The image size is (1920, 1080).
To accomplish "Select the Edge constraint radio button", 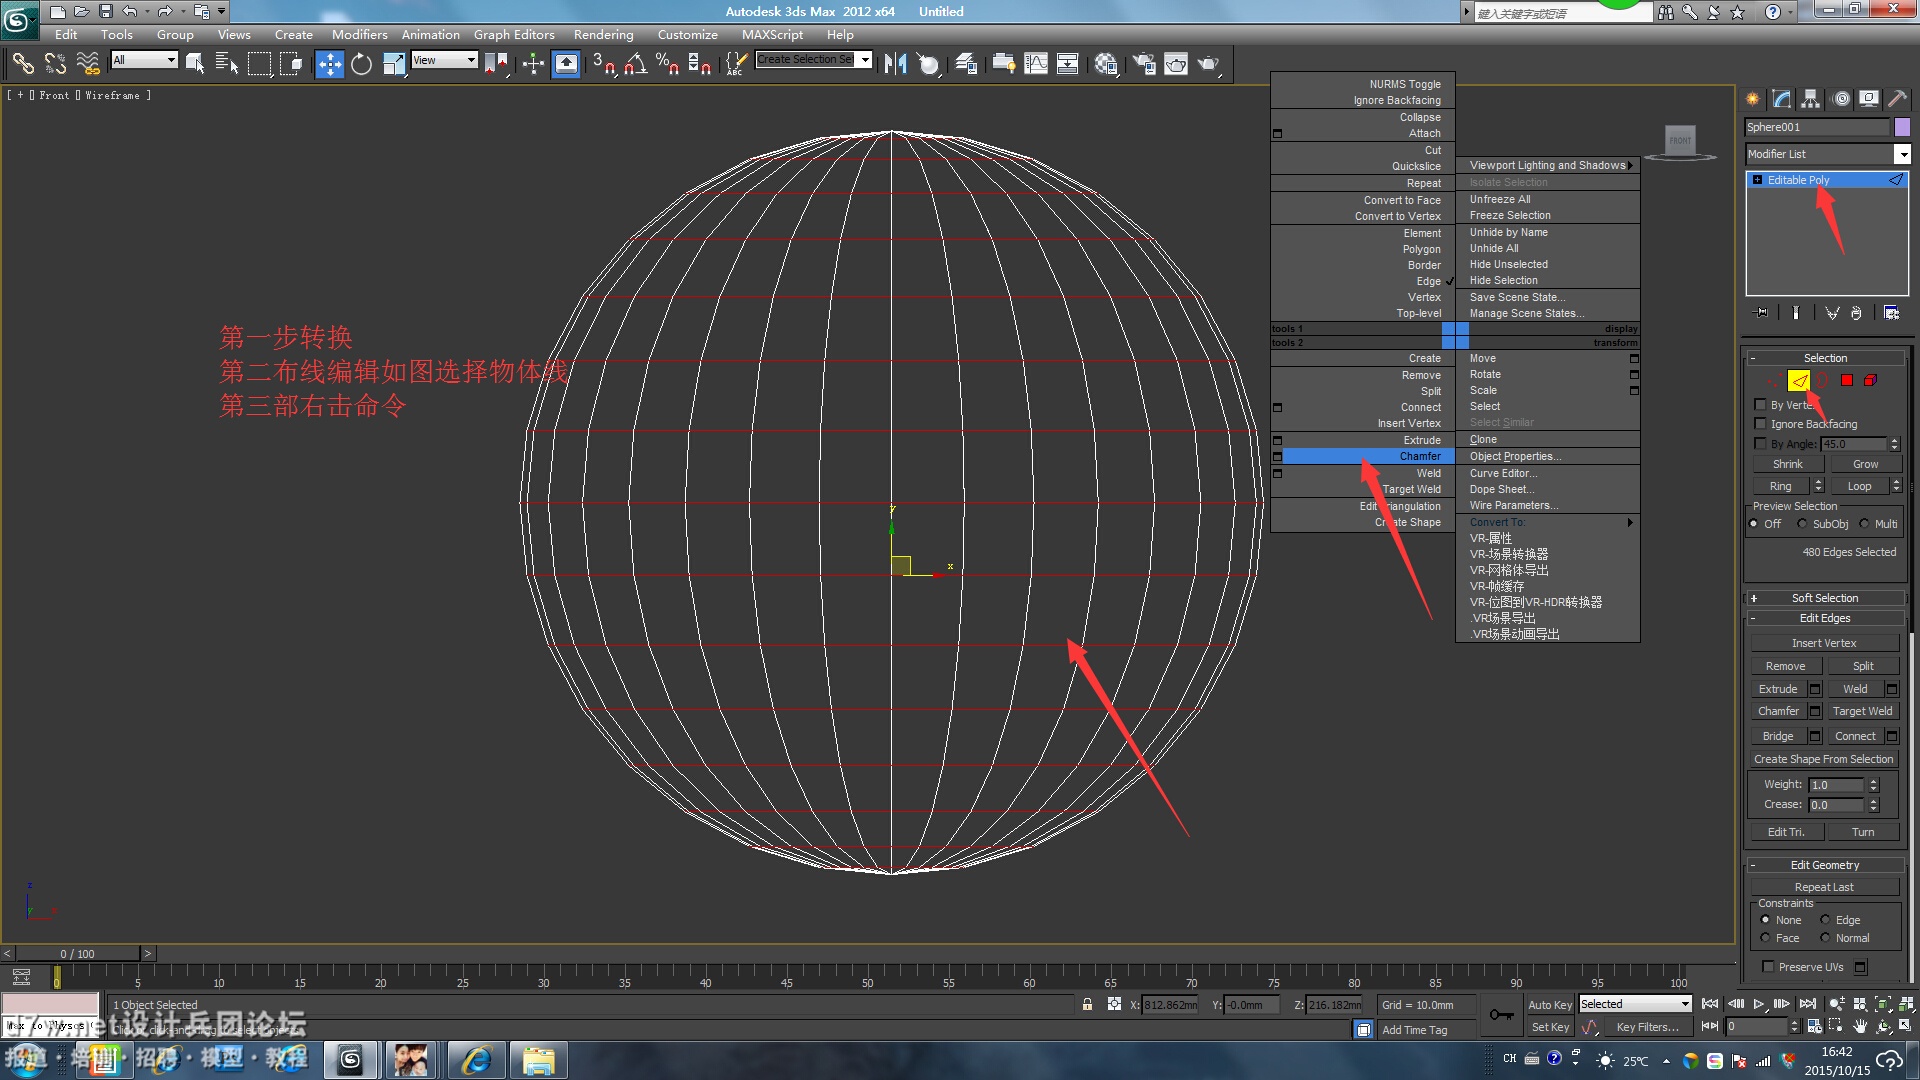I will click(x=1825, y=920).
